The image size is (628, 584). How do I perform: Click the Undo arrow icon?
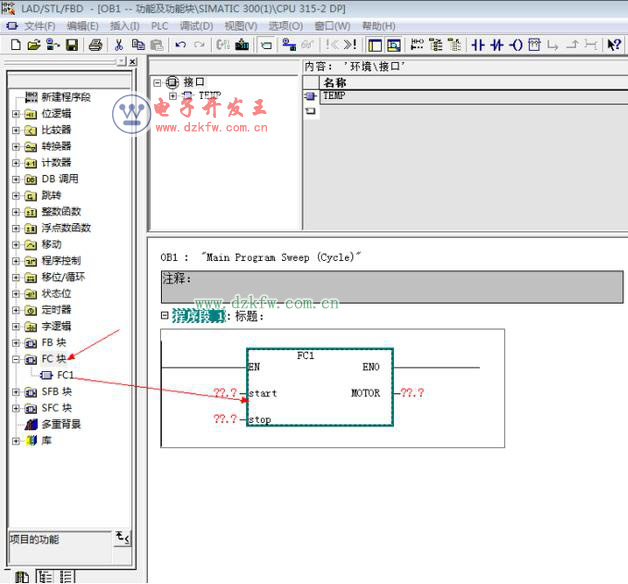pyautogui.click(x=181, y=45)
